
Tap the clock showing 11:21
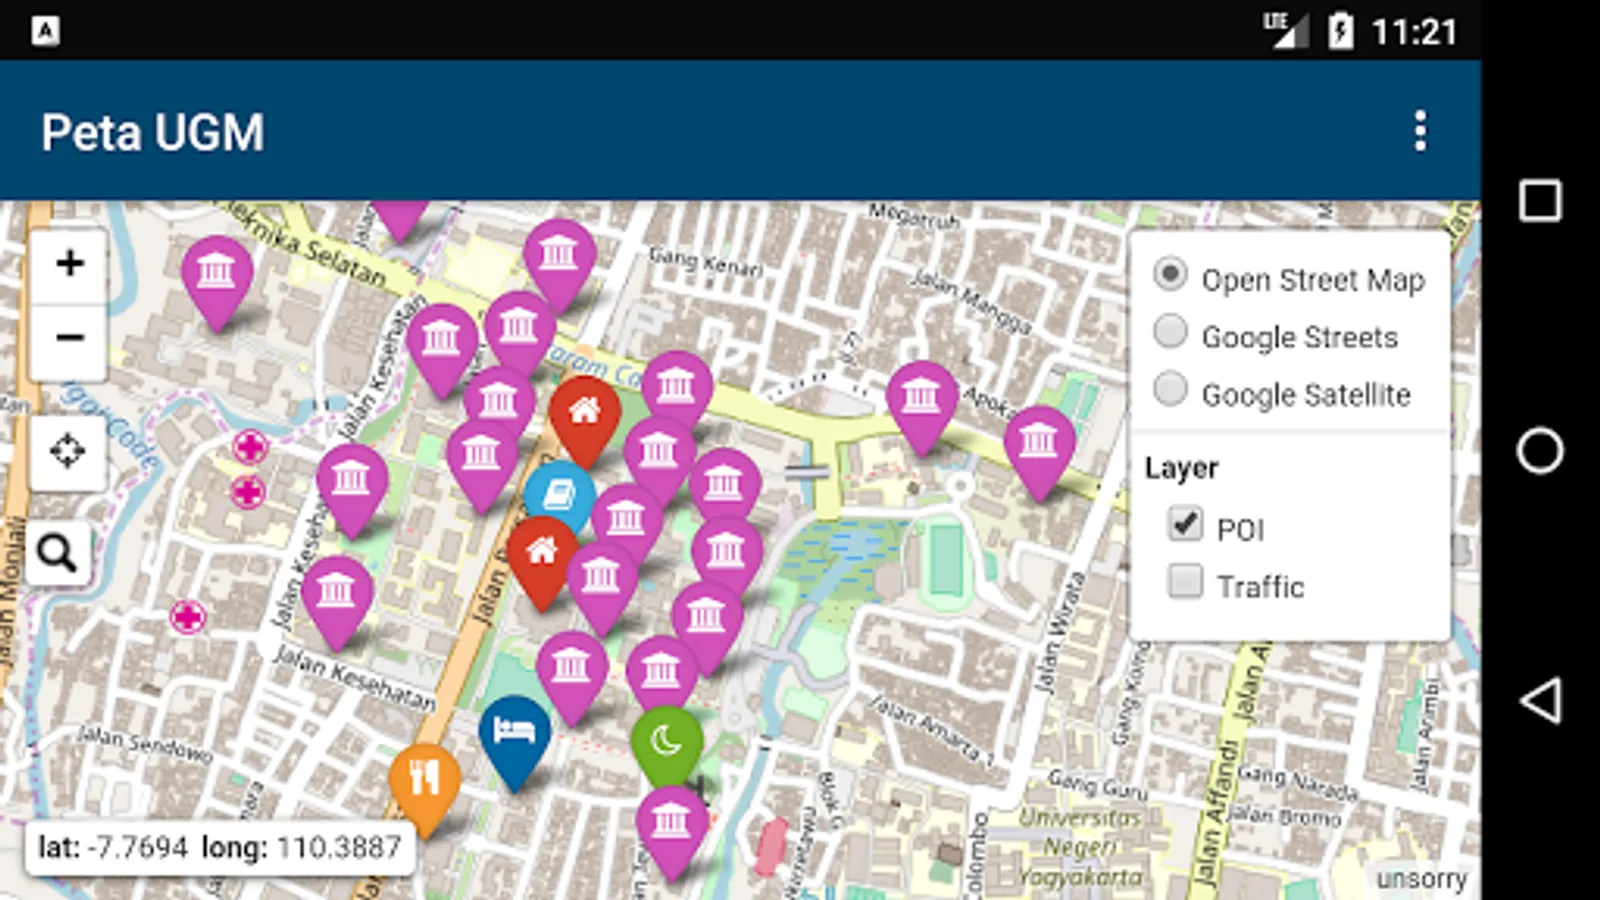point(1414,32)
